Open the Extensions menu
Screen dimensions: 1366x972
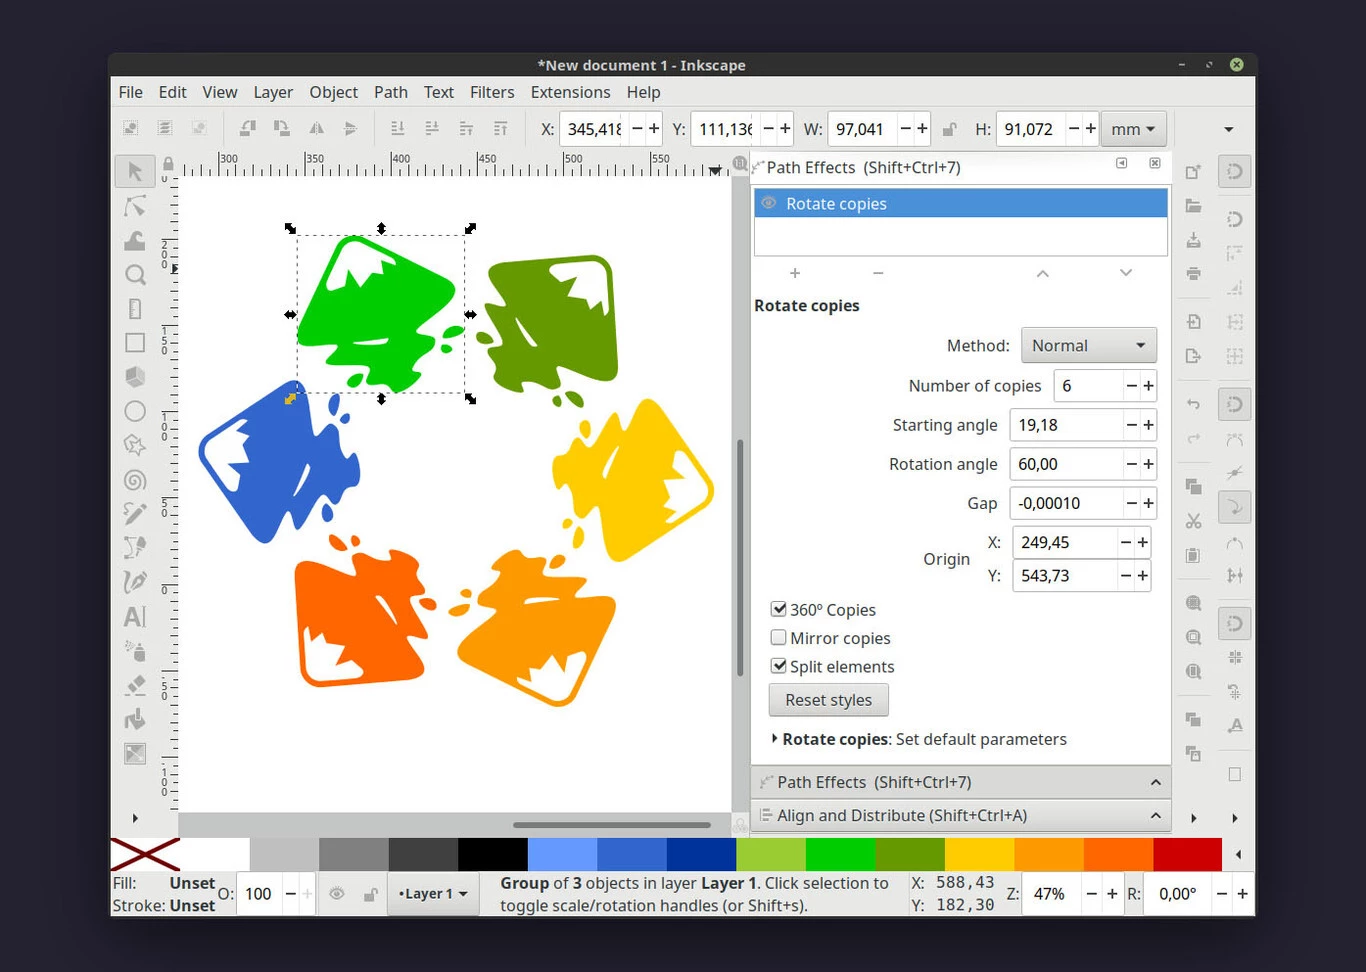570,92
